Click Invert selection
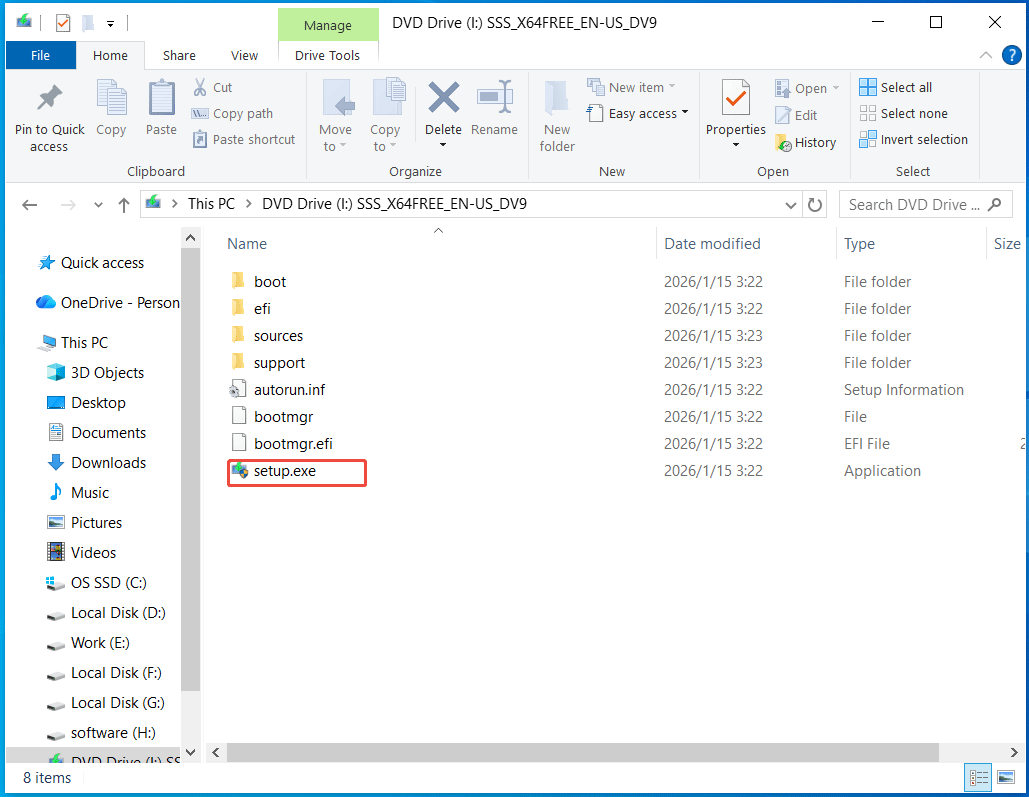The width and height of the screenshot is (1029, 797). coord(914,139)
